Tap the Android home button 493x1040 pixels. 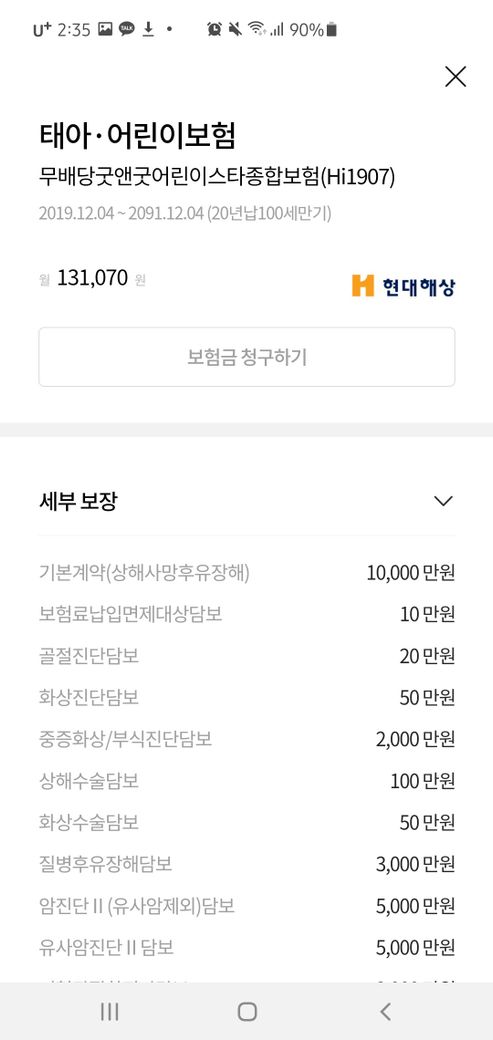click(247, 1011)
